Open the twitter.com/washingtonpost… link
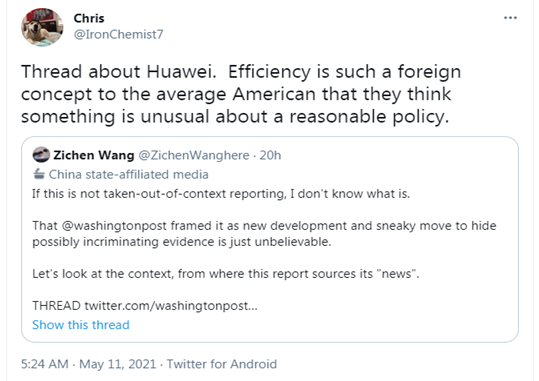The image size is (539, 381). point(171,305)
